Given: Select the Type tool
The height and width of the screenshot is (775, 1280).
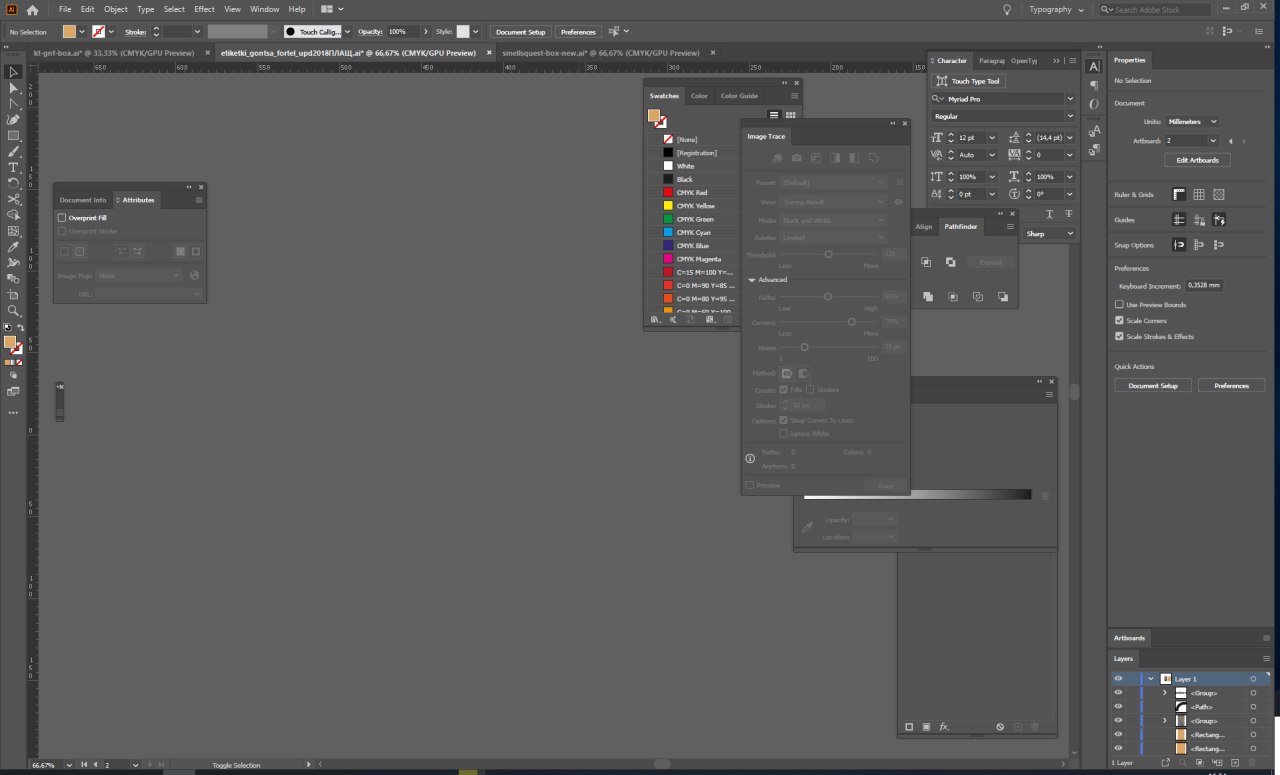Looking at the screenshot, I should (14, 168).
